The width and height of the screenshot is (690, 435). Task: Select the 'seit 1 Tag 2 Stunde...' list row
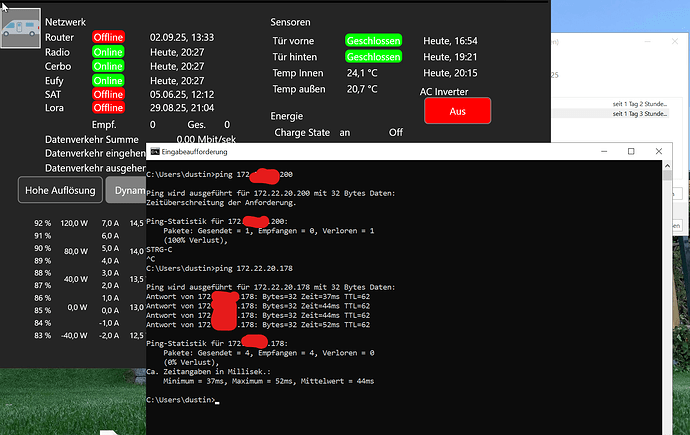pyautogui.click(x=640, y=103)
